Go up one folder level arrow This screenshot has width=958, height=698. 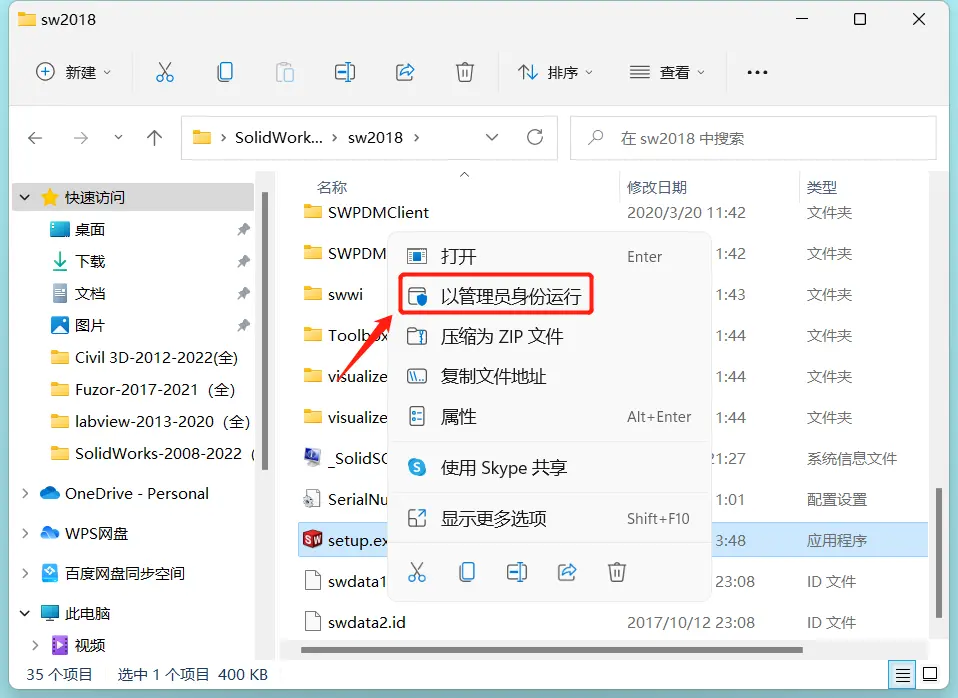point(155,138)
